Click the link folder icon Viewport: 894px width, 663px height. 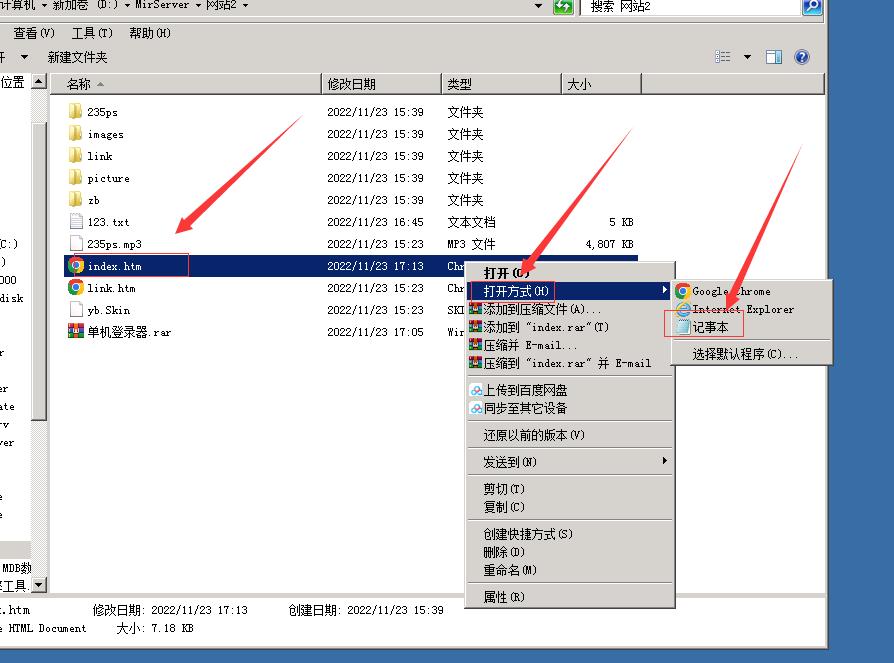coord(75,155)
